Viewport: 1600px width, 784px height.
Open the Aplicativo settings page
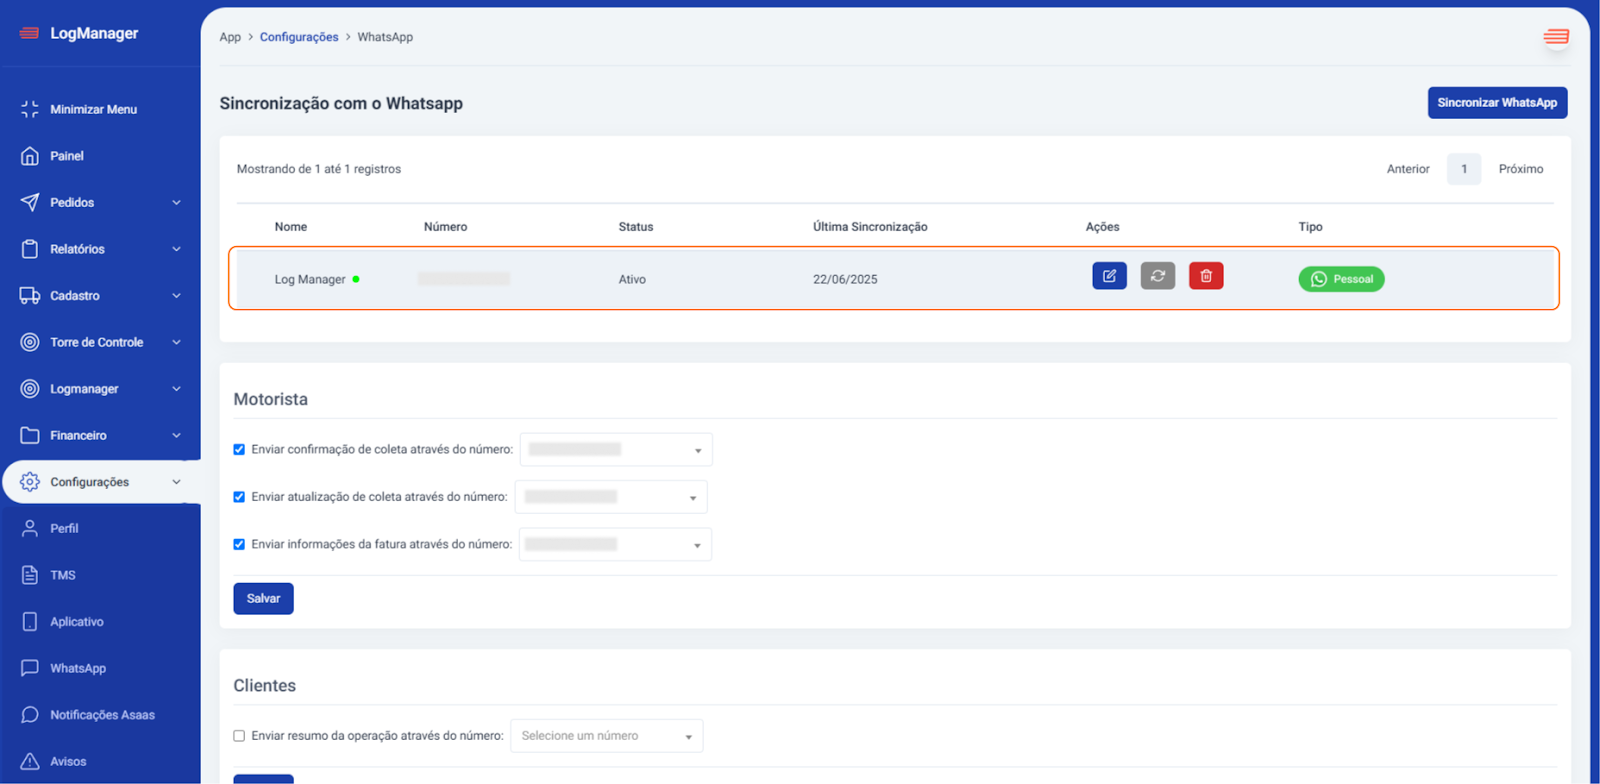pos(77,622)
